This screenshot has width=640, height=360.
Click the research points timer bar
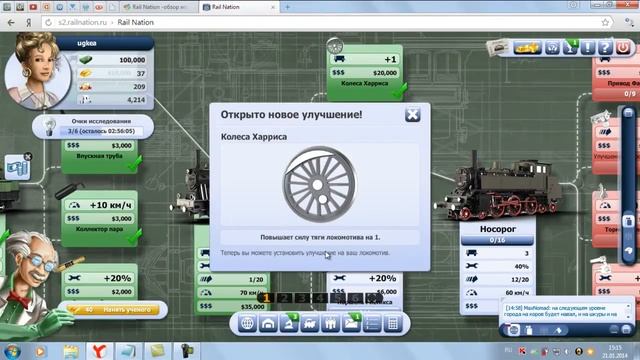click(101, 131)
